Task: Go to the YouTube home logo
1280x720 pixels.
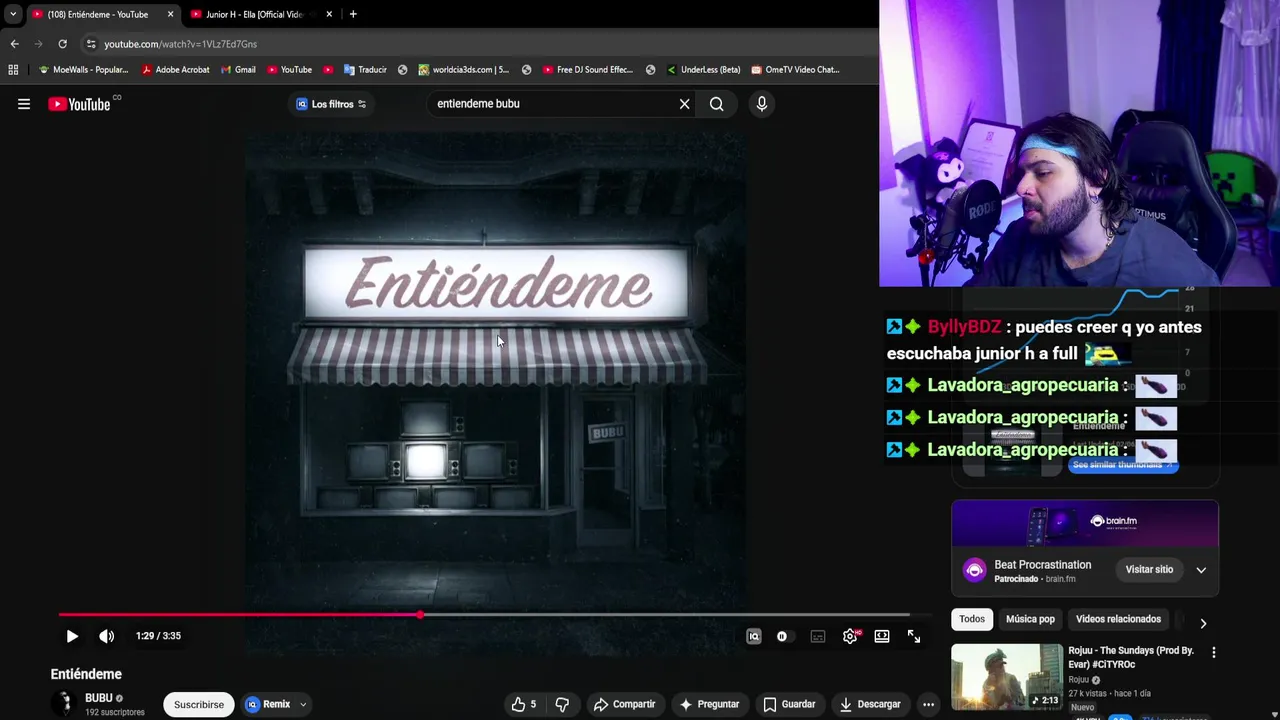Action: point(79,104)
